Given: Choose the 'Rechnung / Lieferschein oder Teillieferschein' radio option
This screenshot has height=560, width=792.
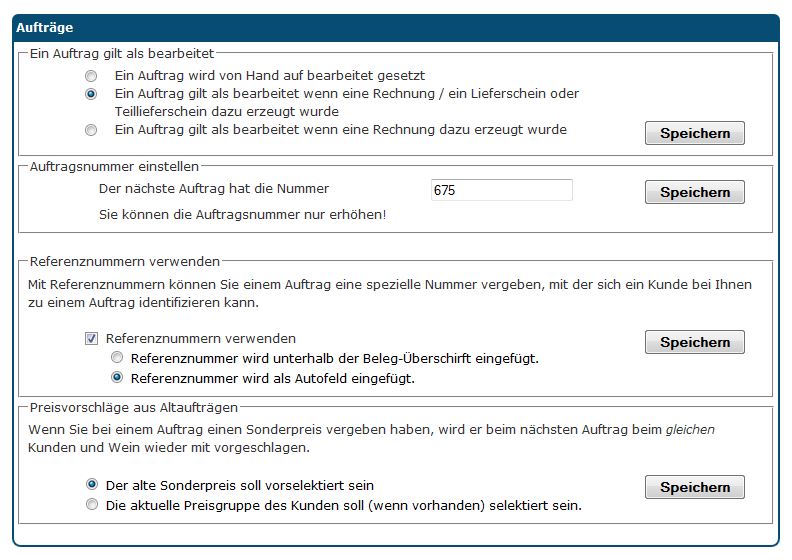Looking at the screenshot, I should [x=92, y=94].
